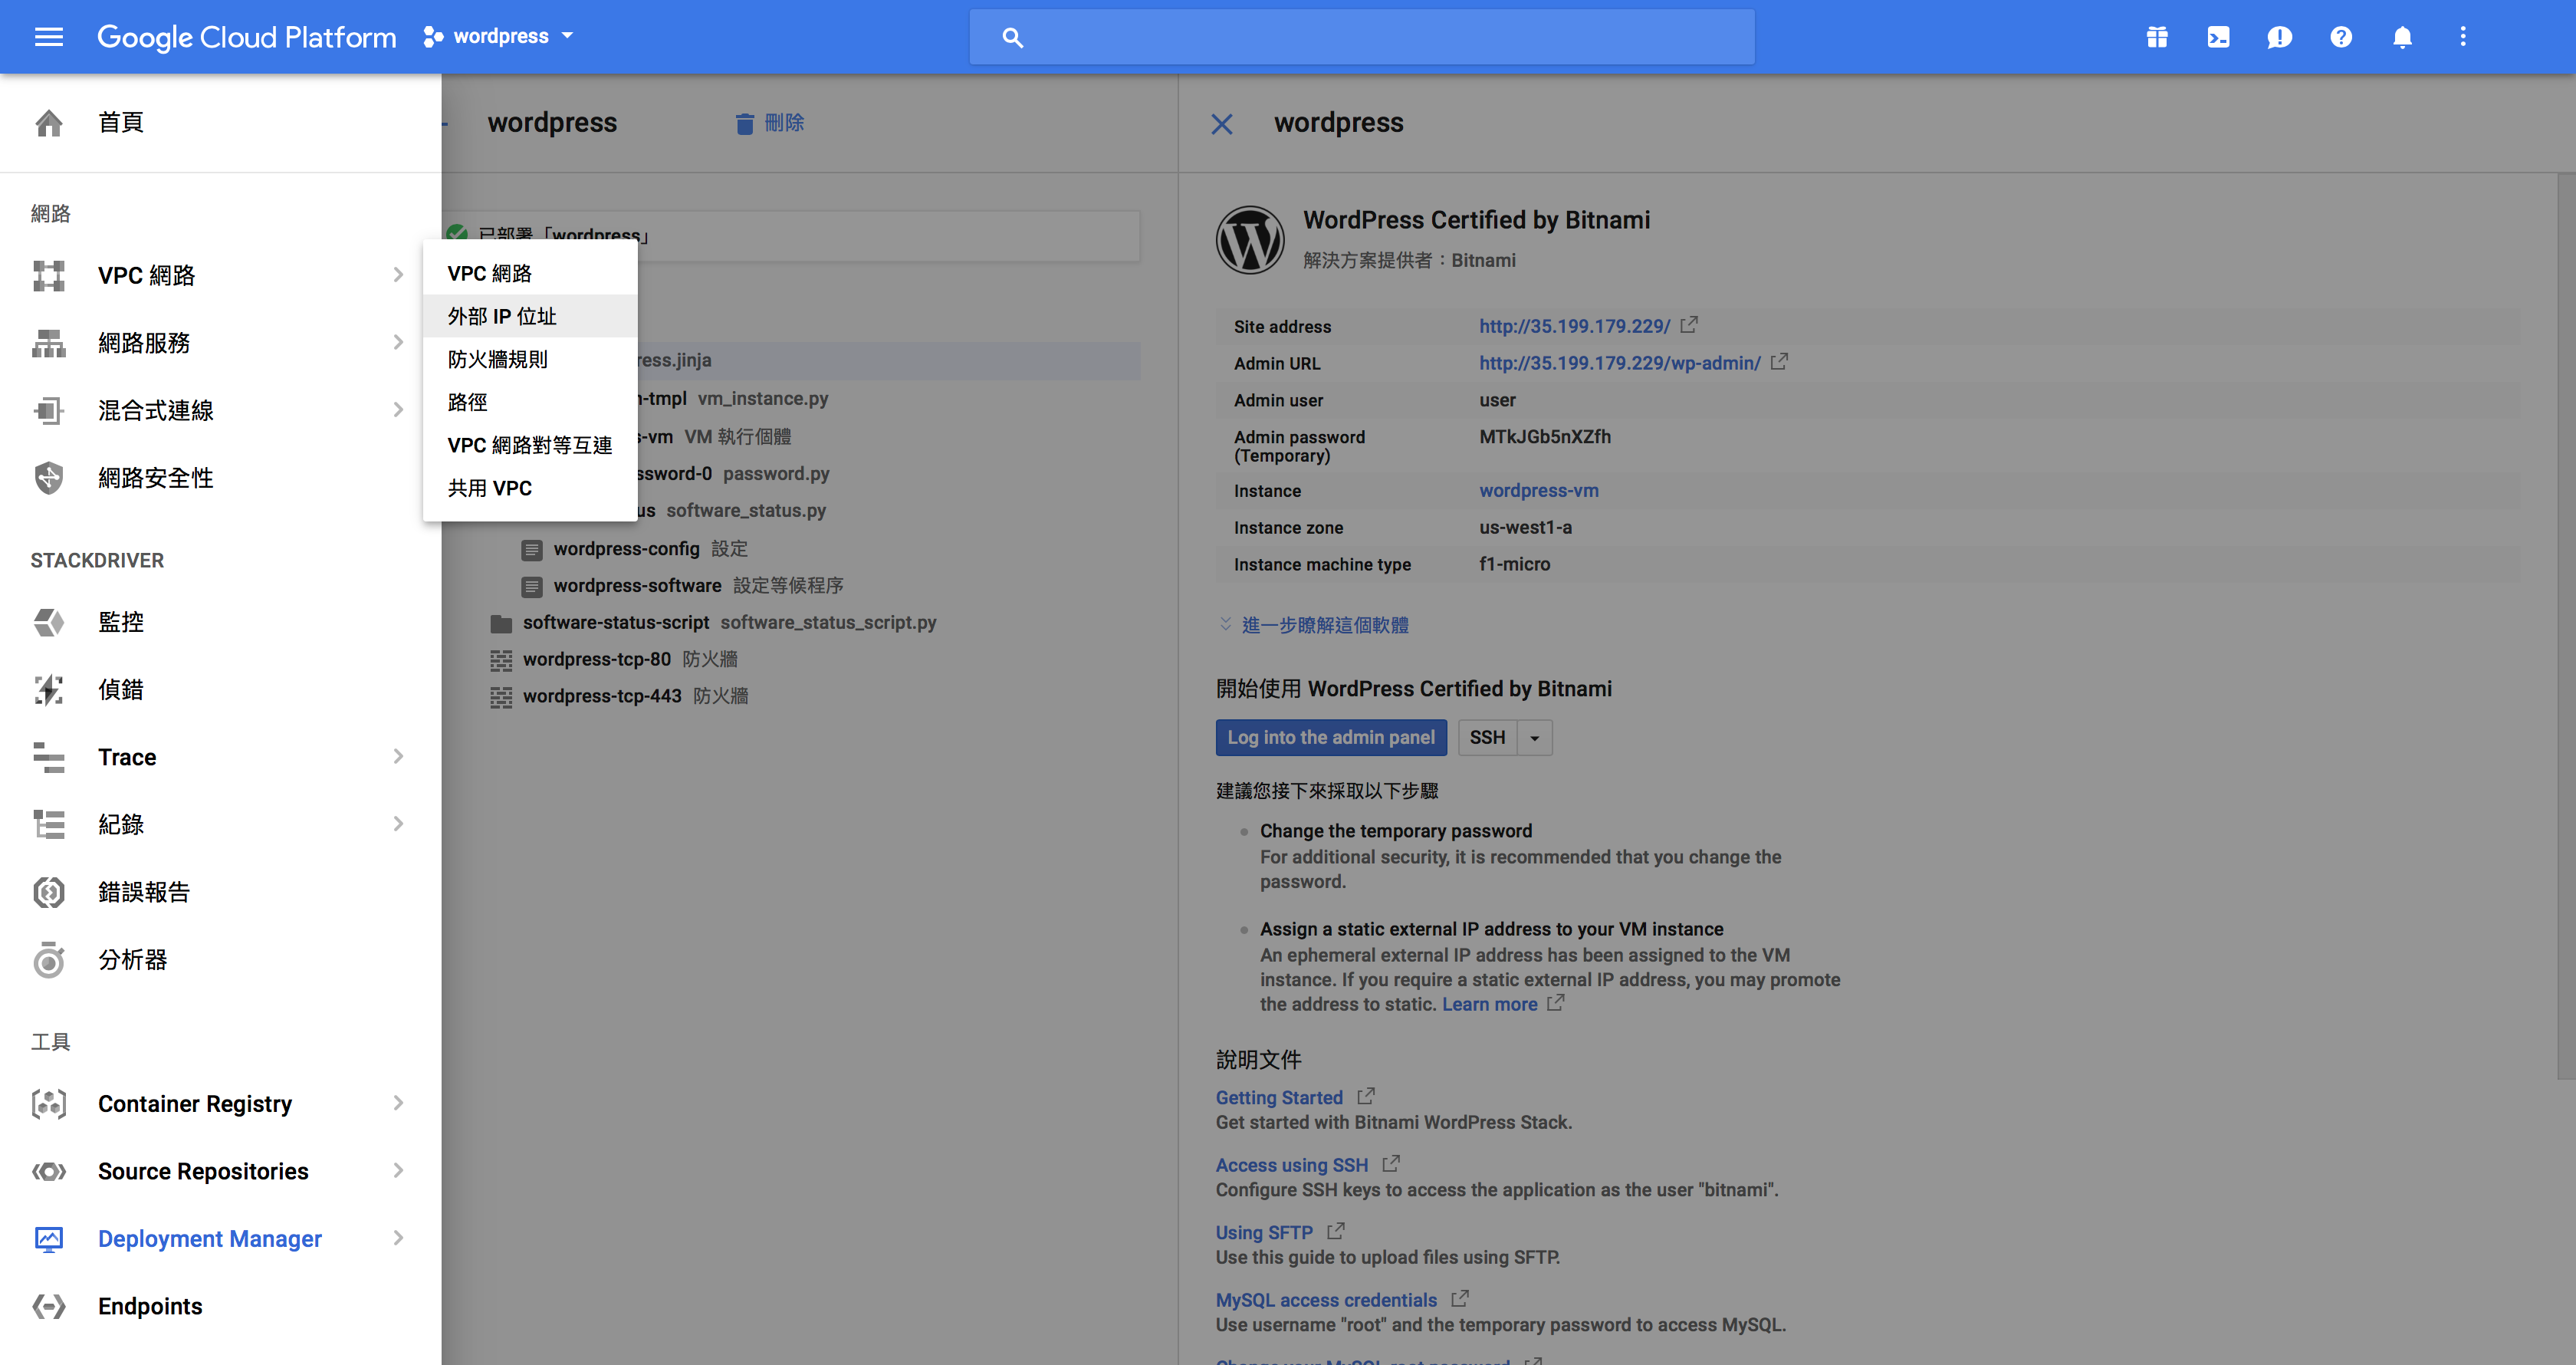Click Log into the admin panel button
Screen dimensions: 2576x1365
pos(1330,738)
